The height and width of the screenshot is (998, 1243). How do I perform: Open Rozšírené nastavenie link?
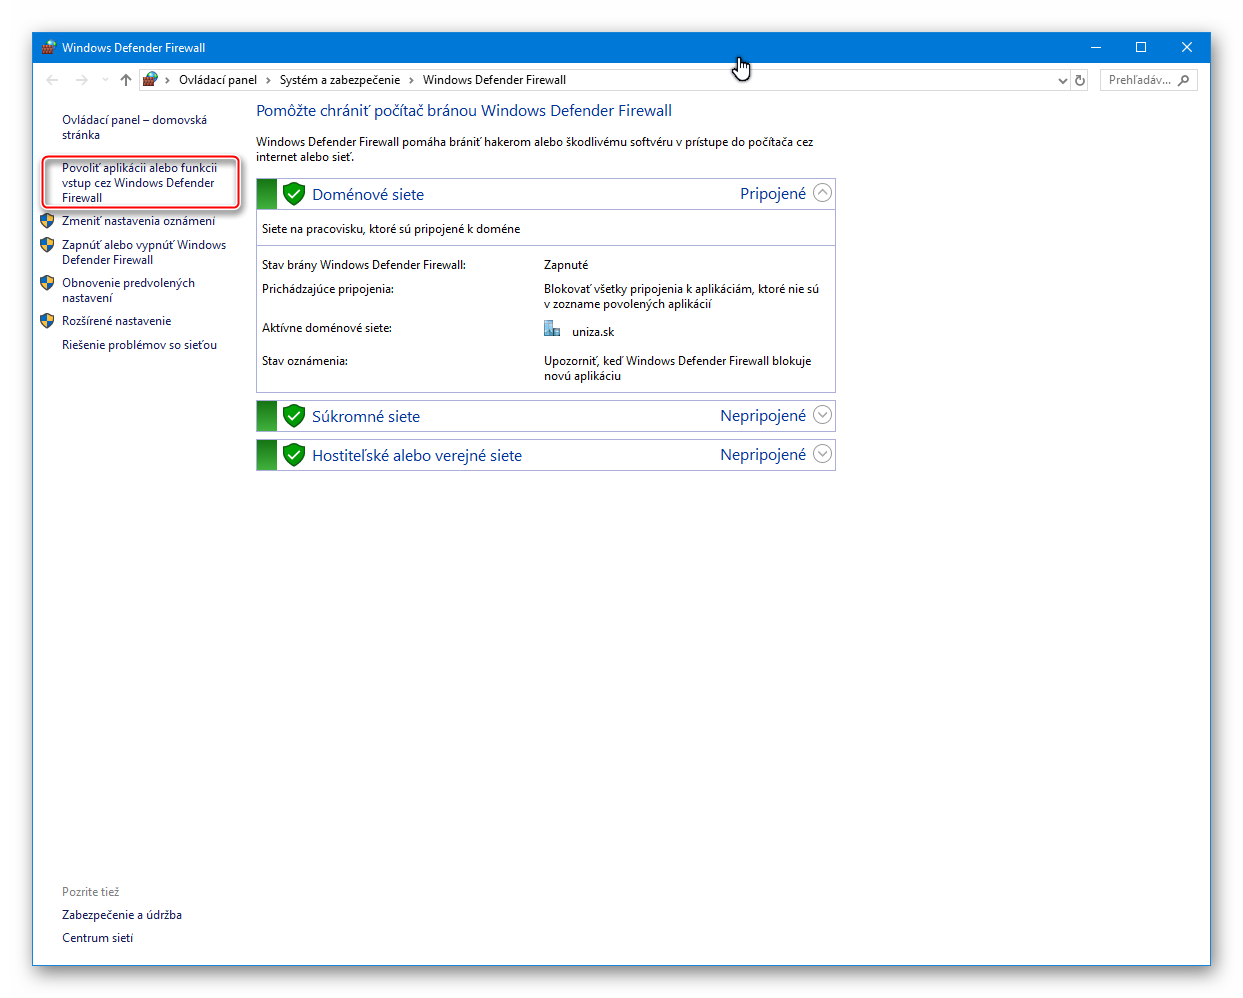pos(116,321)
